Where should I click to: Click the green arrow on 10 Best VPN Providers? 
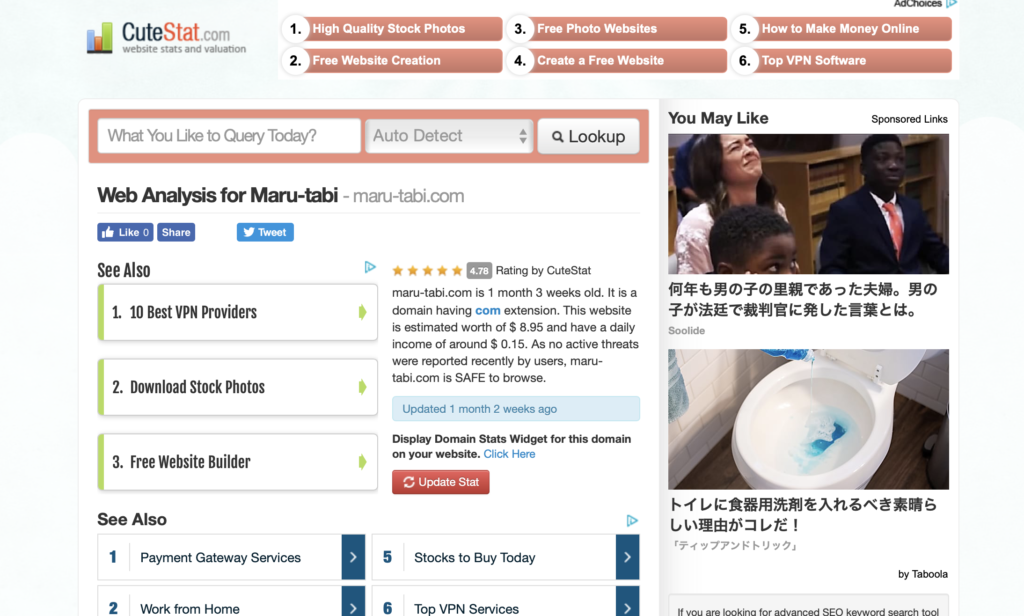tap(362, 312)
